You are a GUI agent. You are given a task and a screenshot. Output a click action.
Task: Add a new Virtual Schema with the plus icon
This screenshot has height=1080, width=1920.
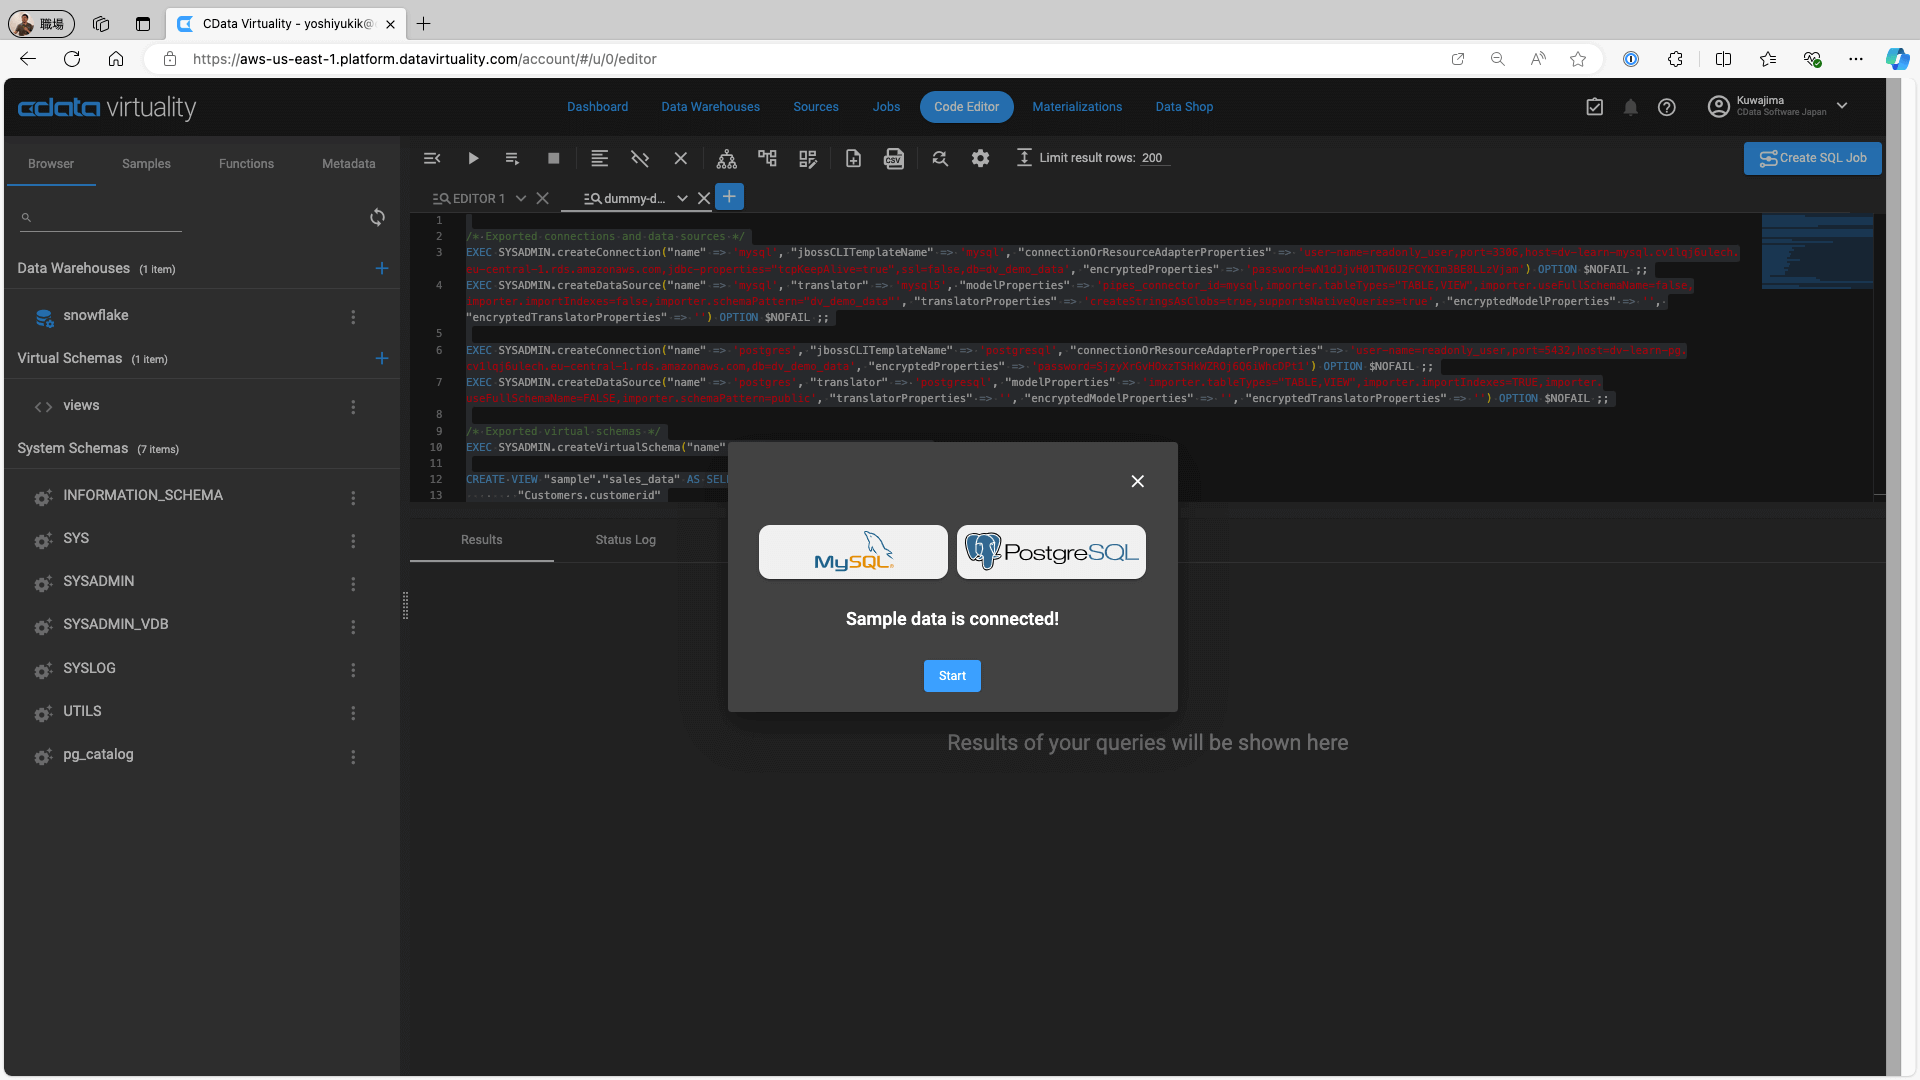381,358
